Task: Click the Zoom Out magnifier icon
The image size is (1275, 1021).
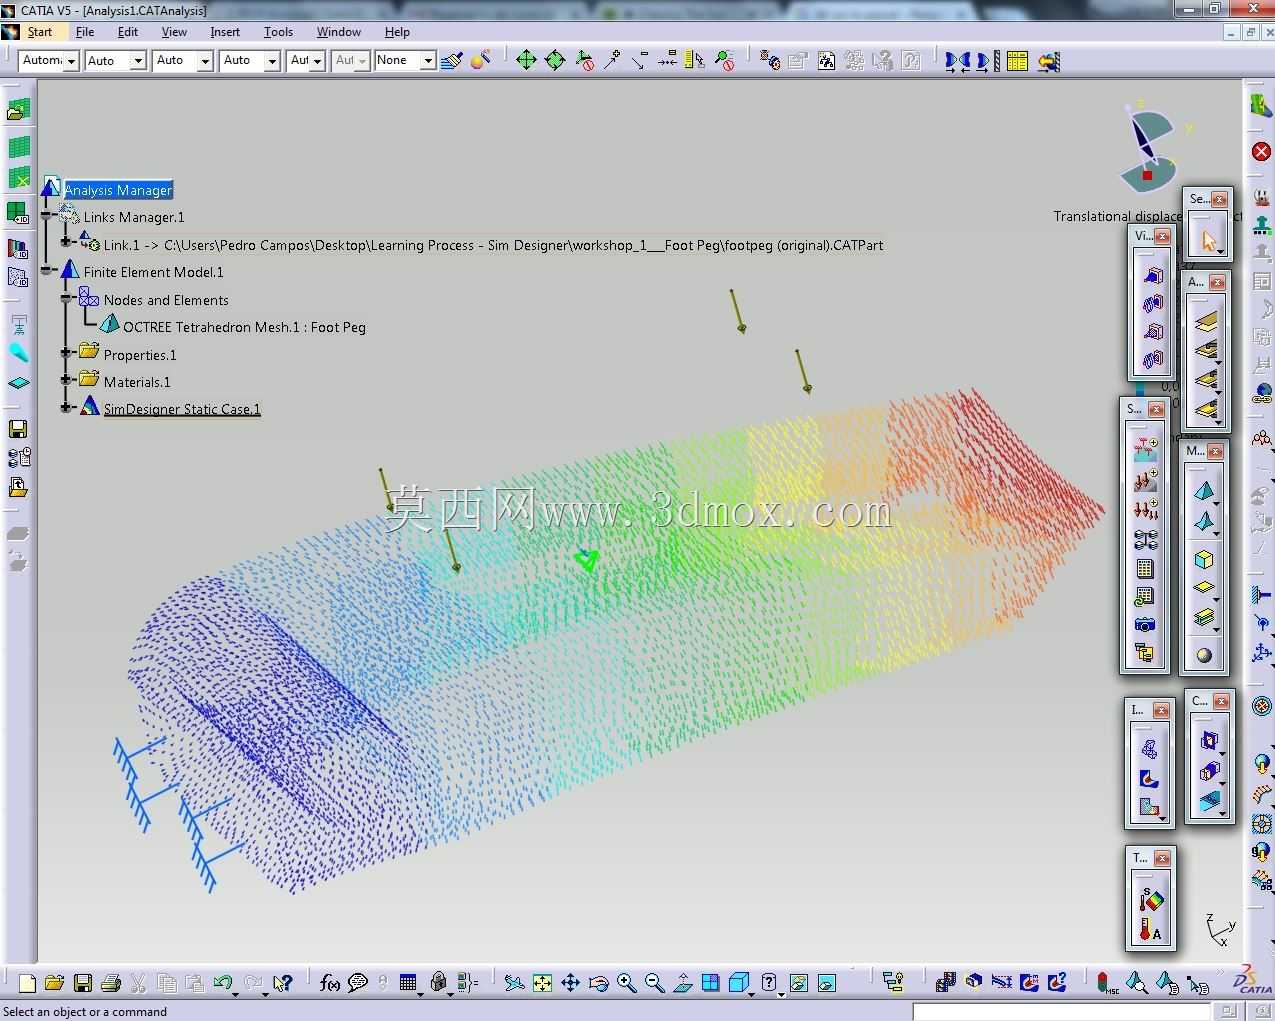Action: click(654, 983)
